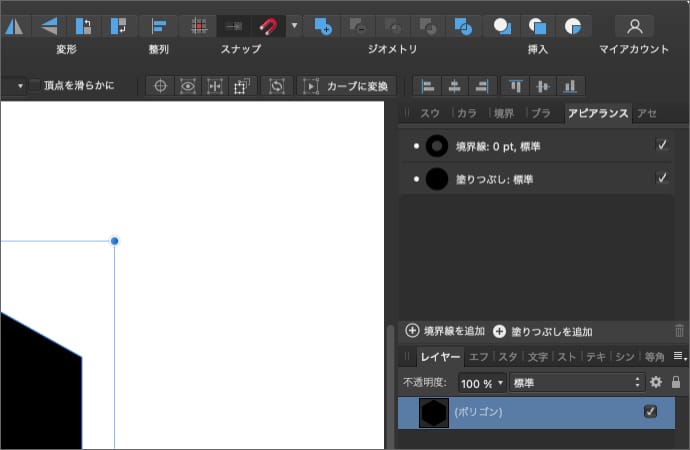Screen dimensions: 690x450
Task: Switch to the エフ (Effects) tab
Action: [x=479, y=356]
